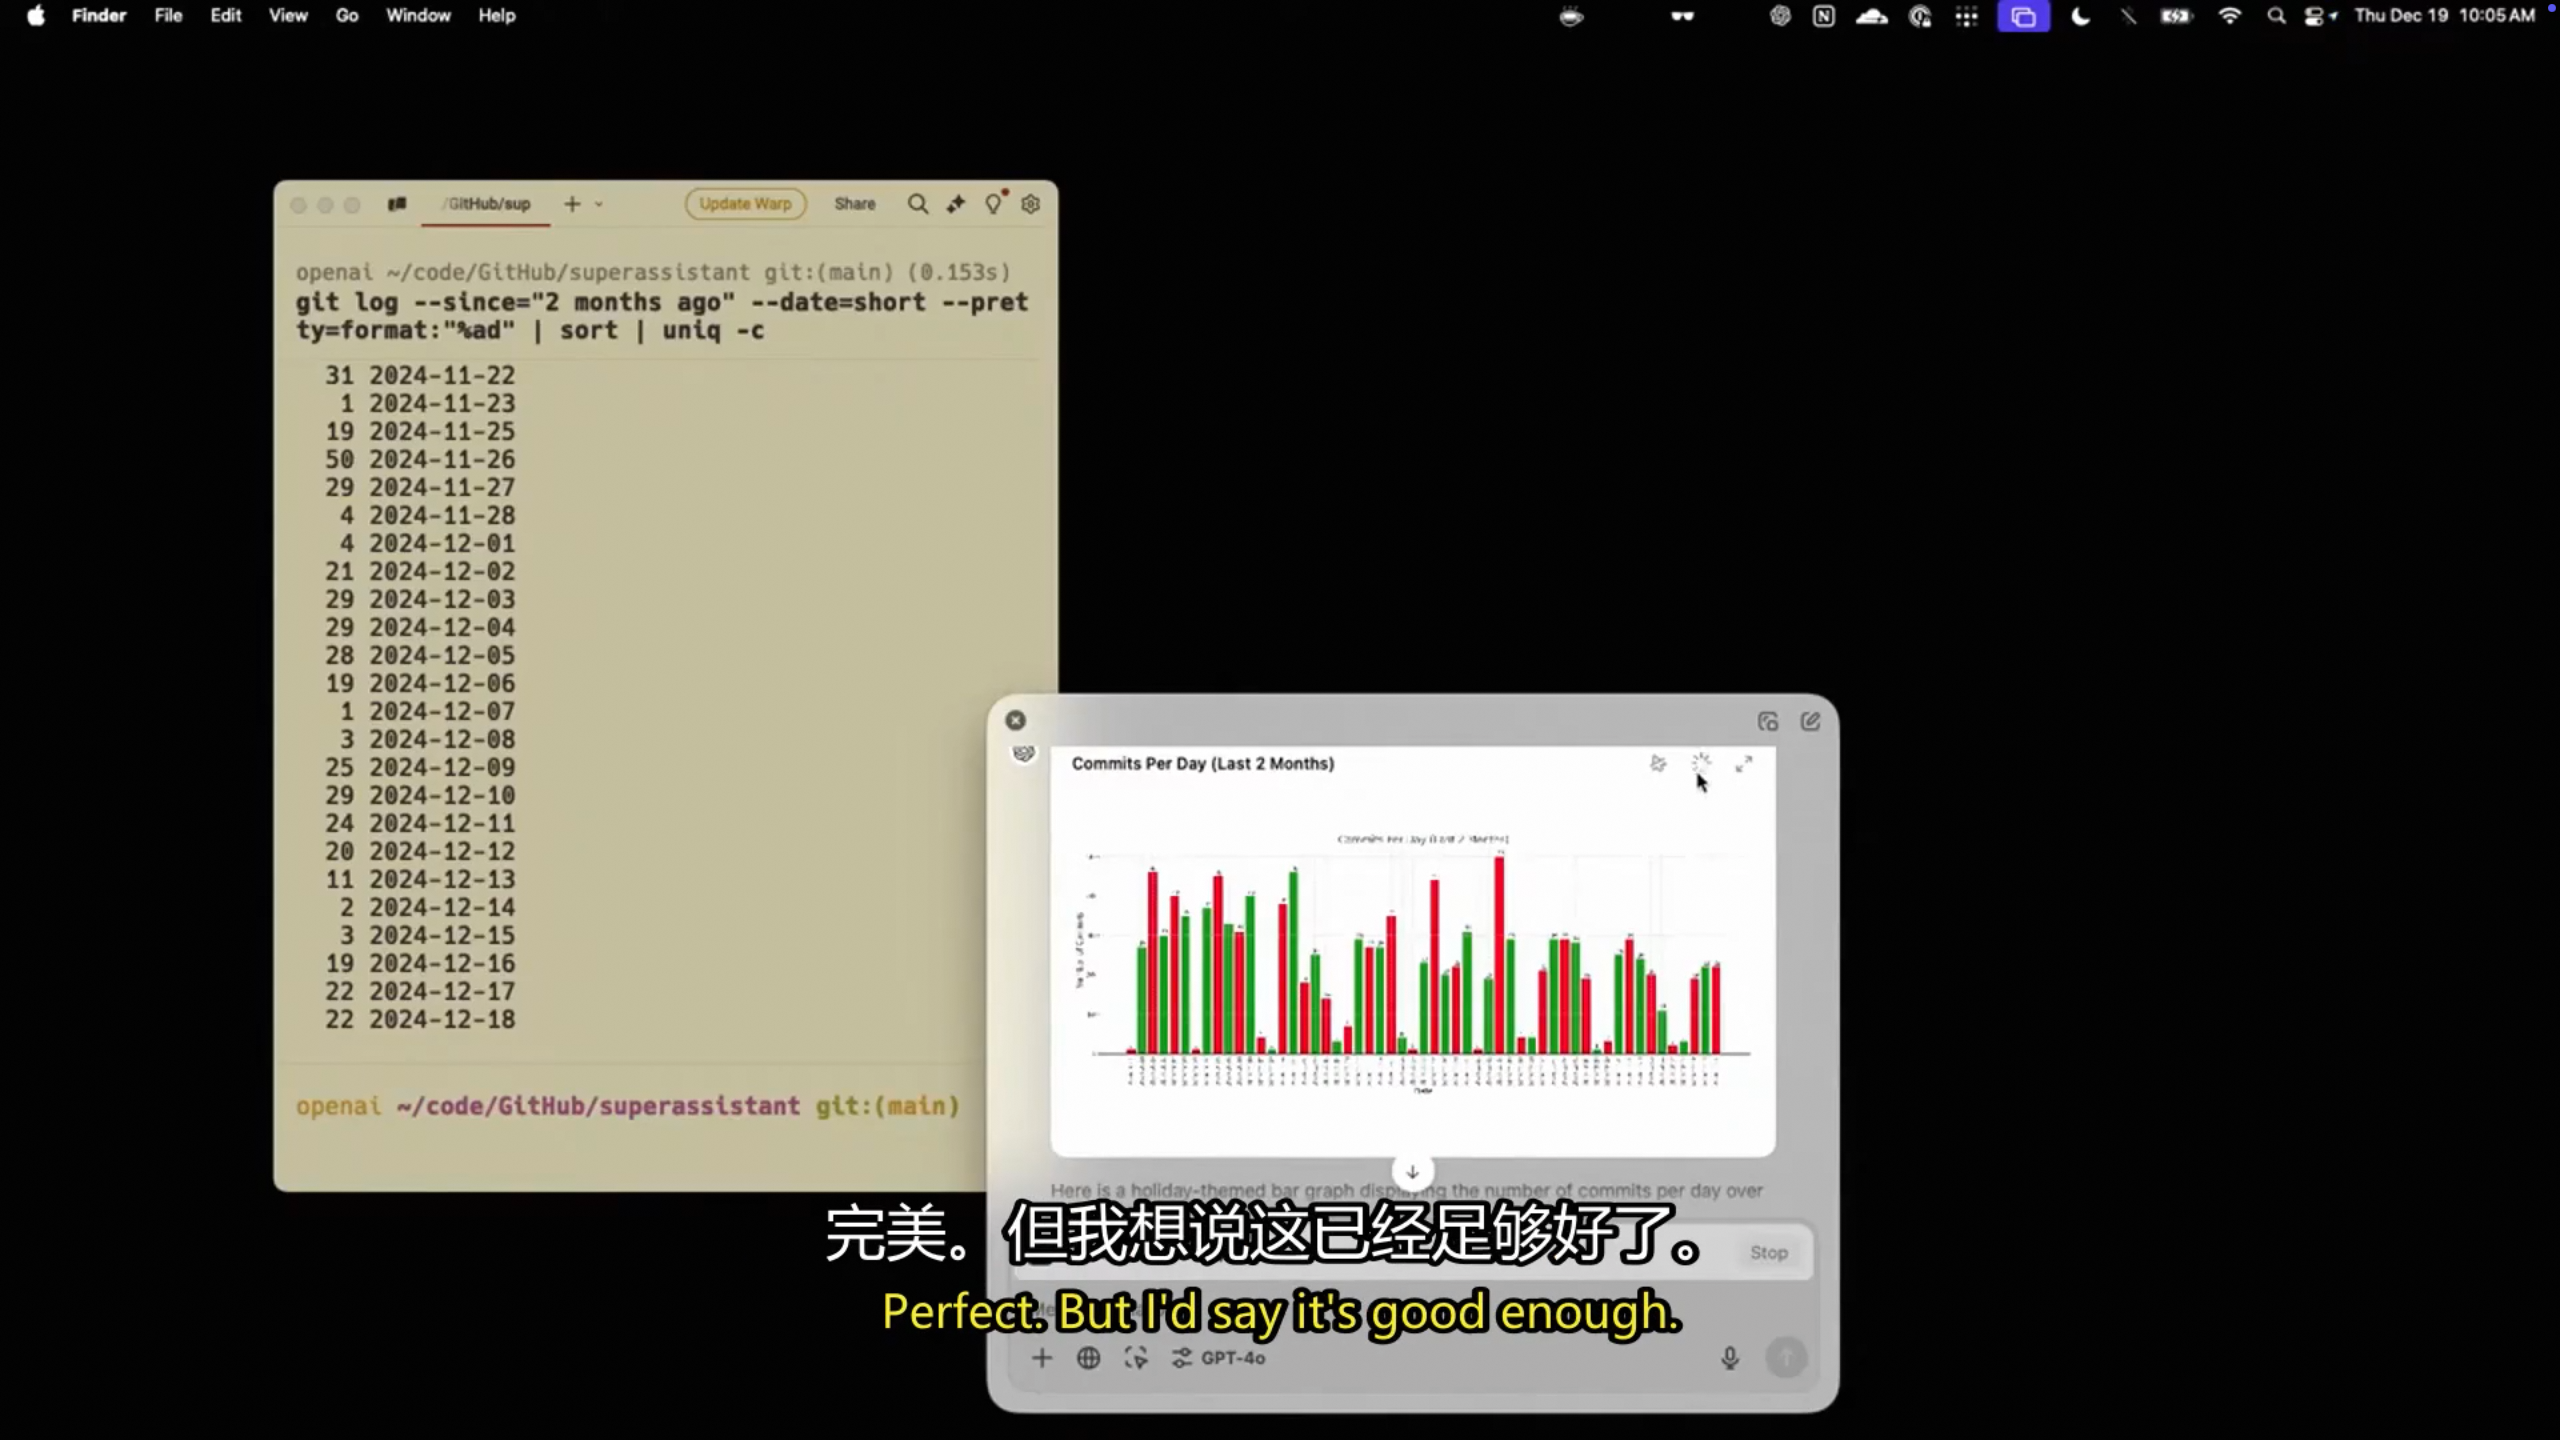Expand the chart to fullscreen
The height and width of the screenshot is (1440, 2560).
[x=1744, y=764]
